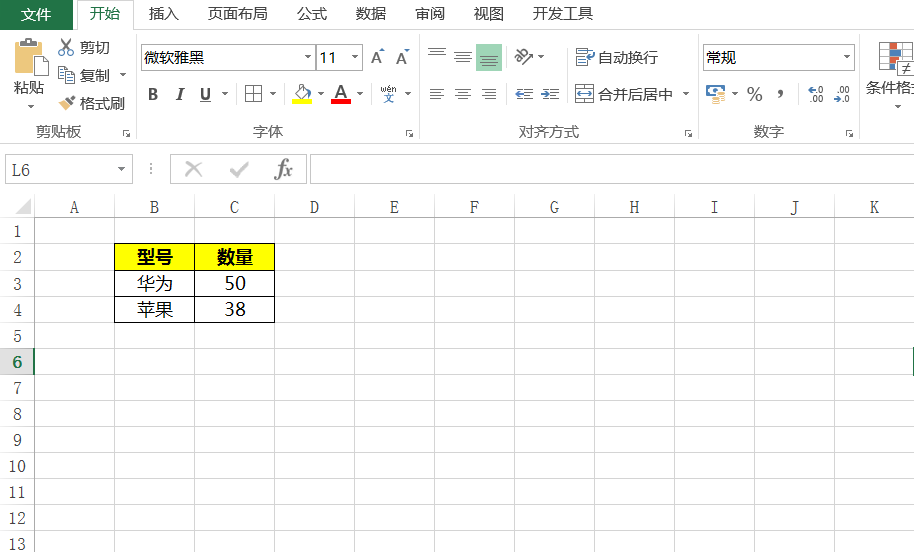Apply comma thousands separator style
Screen dimensions: 914x552
click(781, 94)
